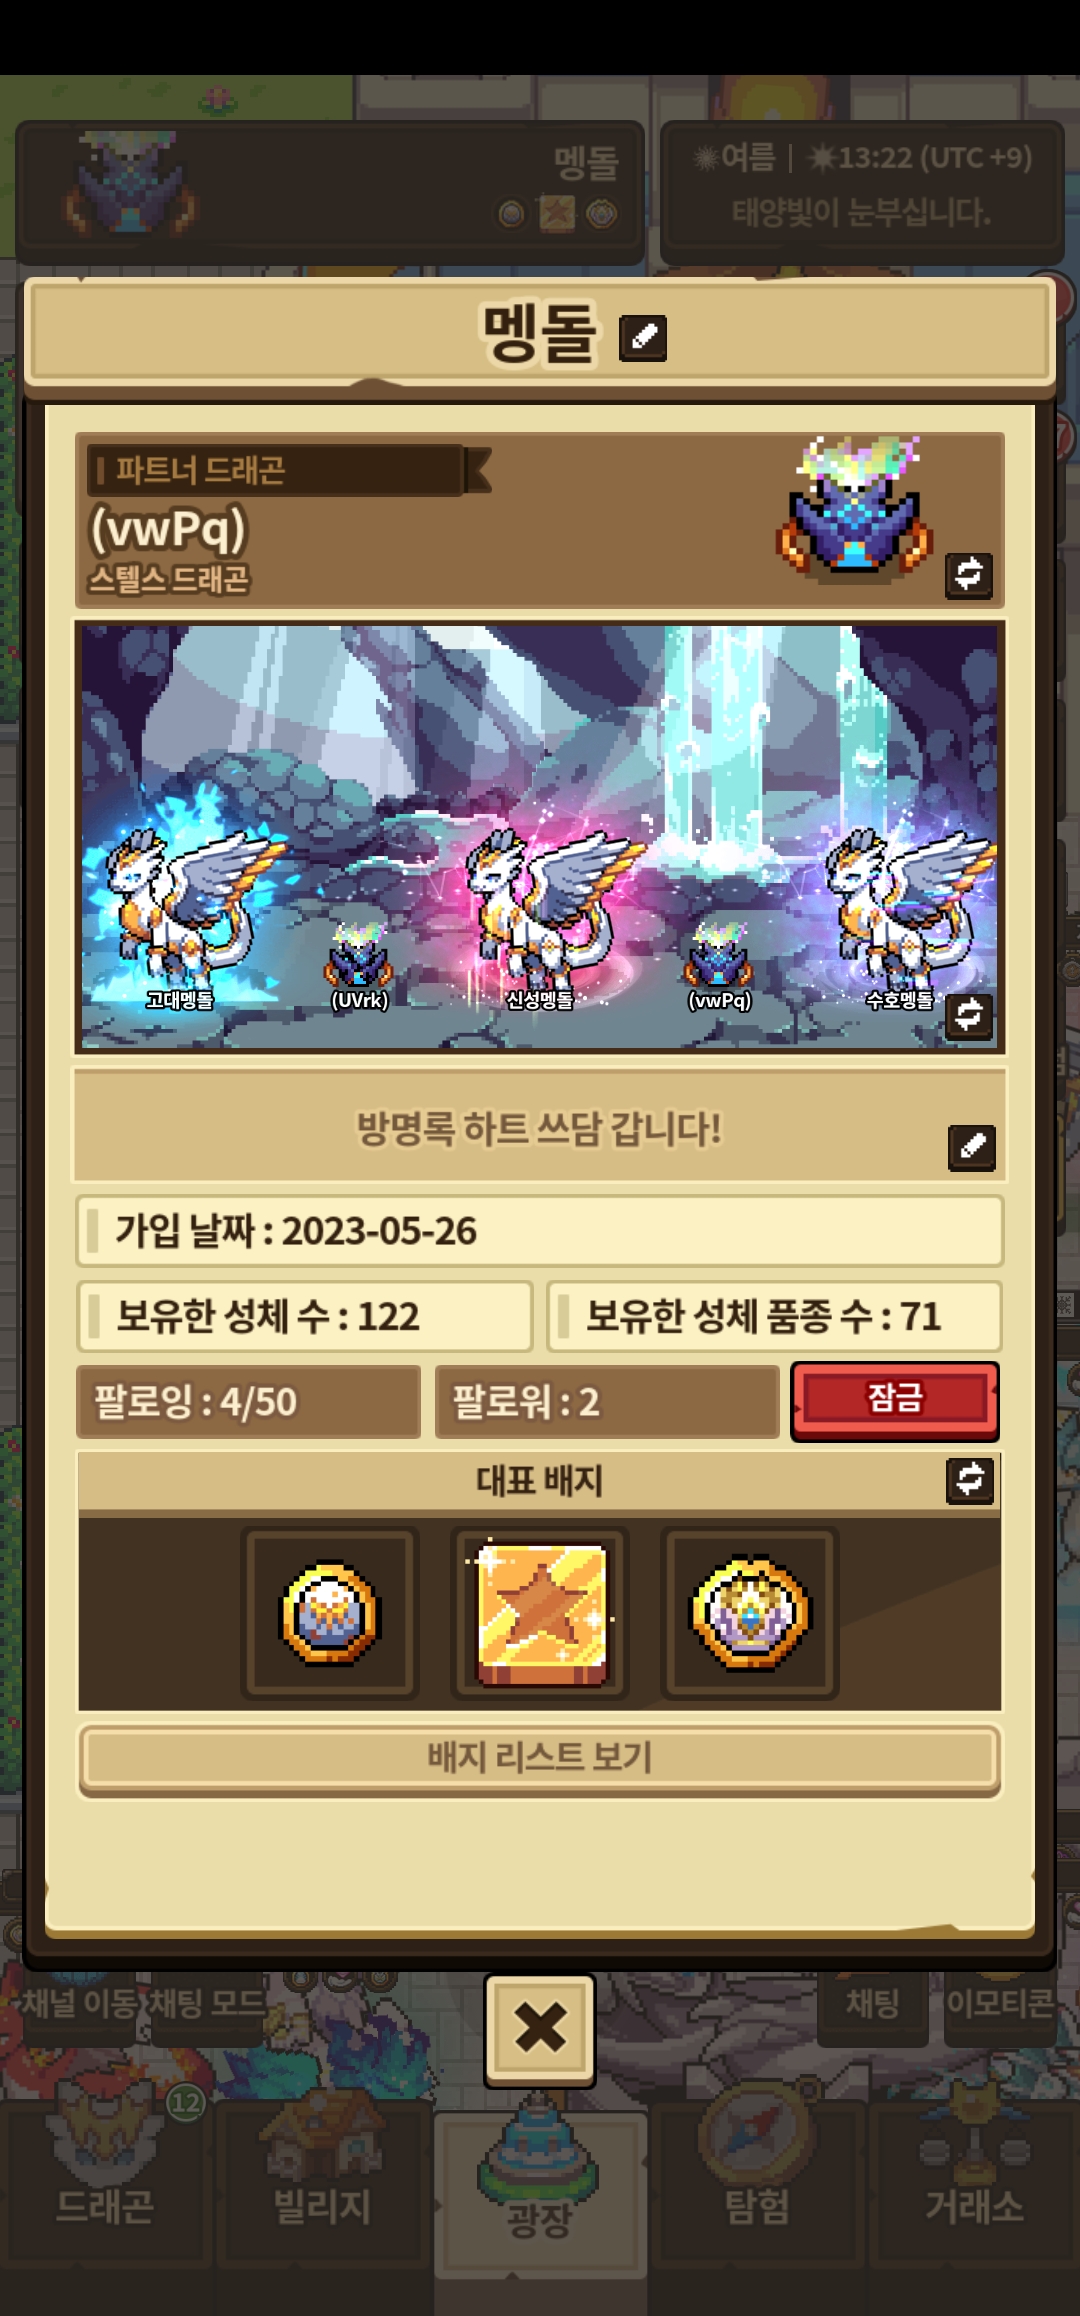
Task: Go to the 탐험 tab
Action: 757,2180
